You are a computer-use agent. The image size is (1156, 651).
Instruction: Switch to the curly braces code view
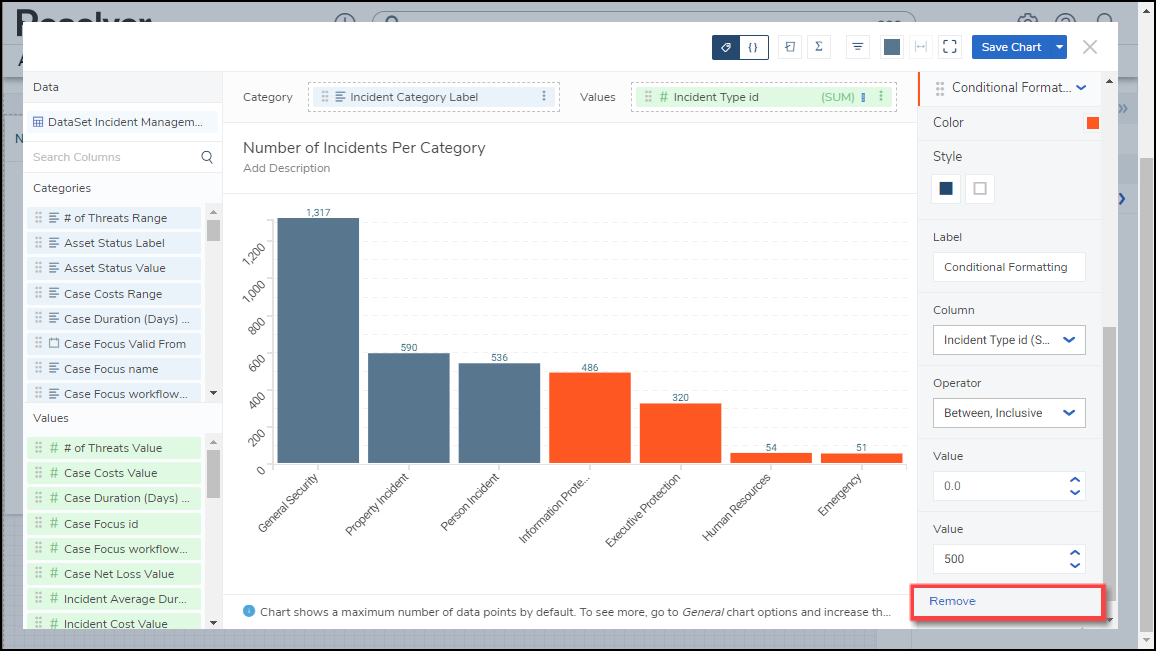[x=753, y=47]
